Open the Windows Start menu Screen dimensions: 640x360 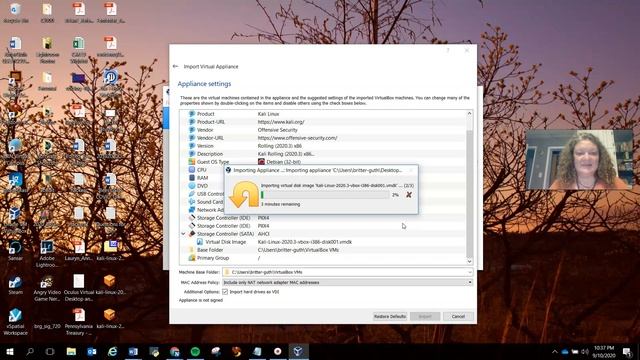[10, 351]
